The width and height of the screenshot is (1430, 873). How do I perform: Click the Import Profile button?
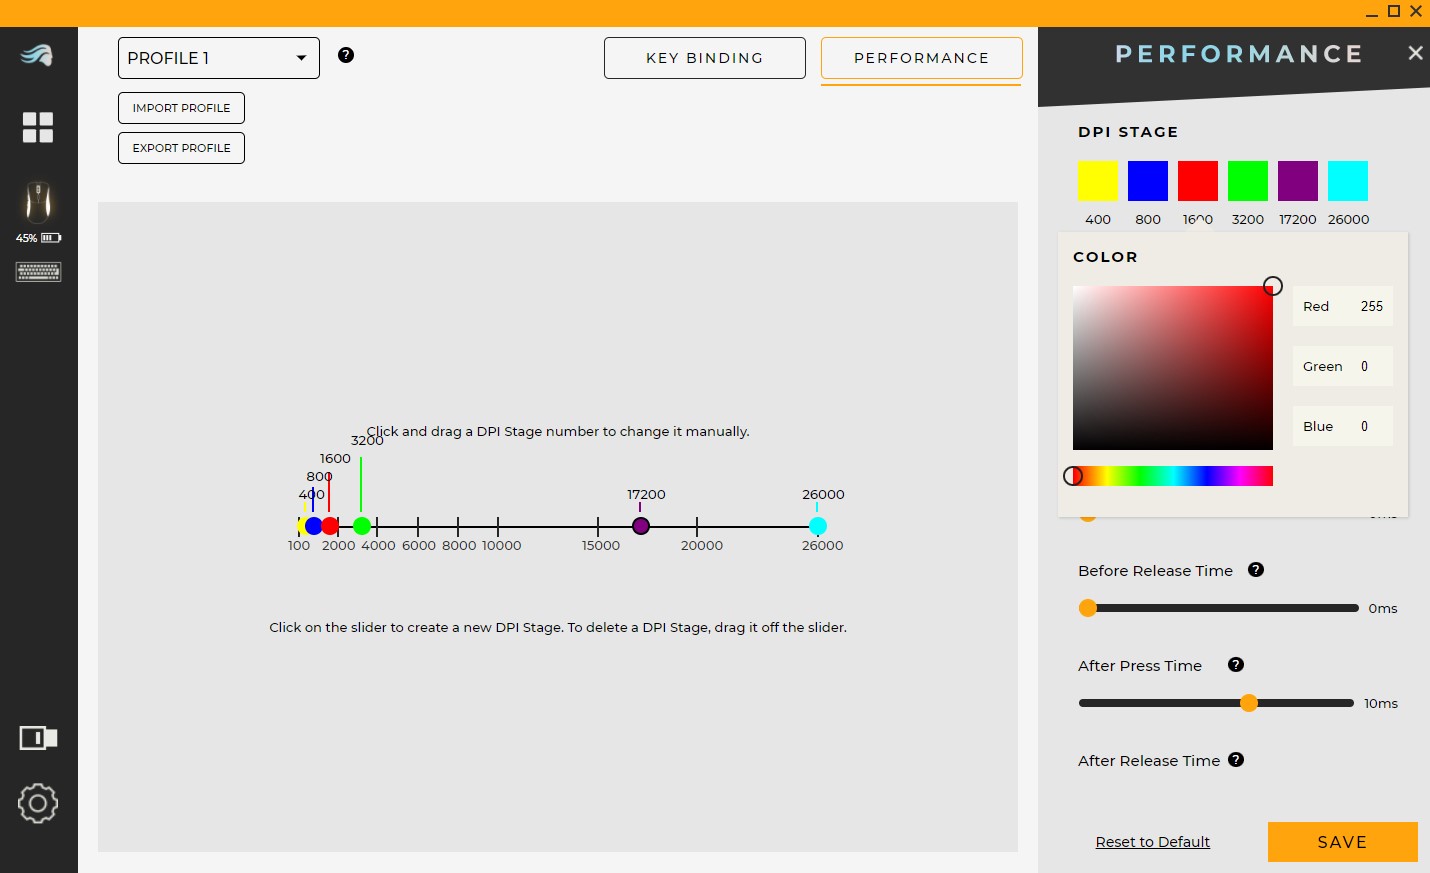pyautogui.click(x=181, y=108)
